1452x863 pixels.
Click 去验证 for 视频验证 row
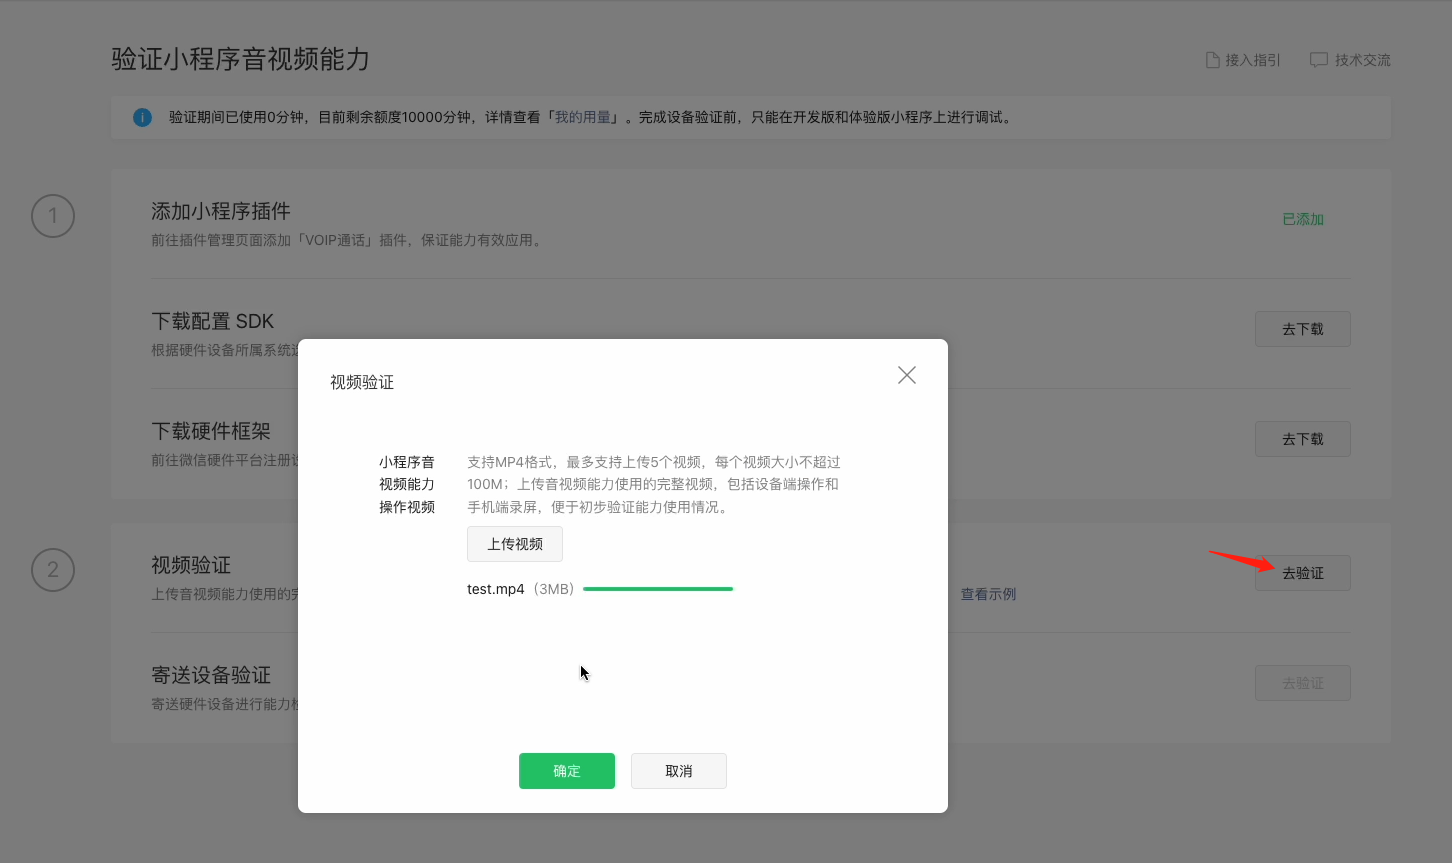point(1303,573)
